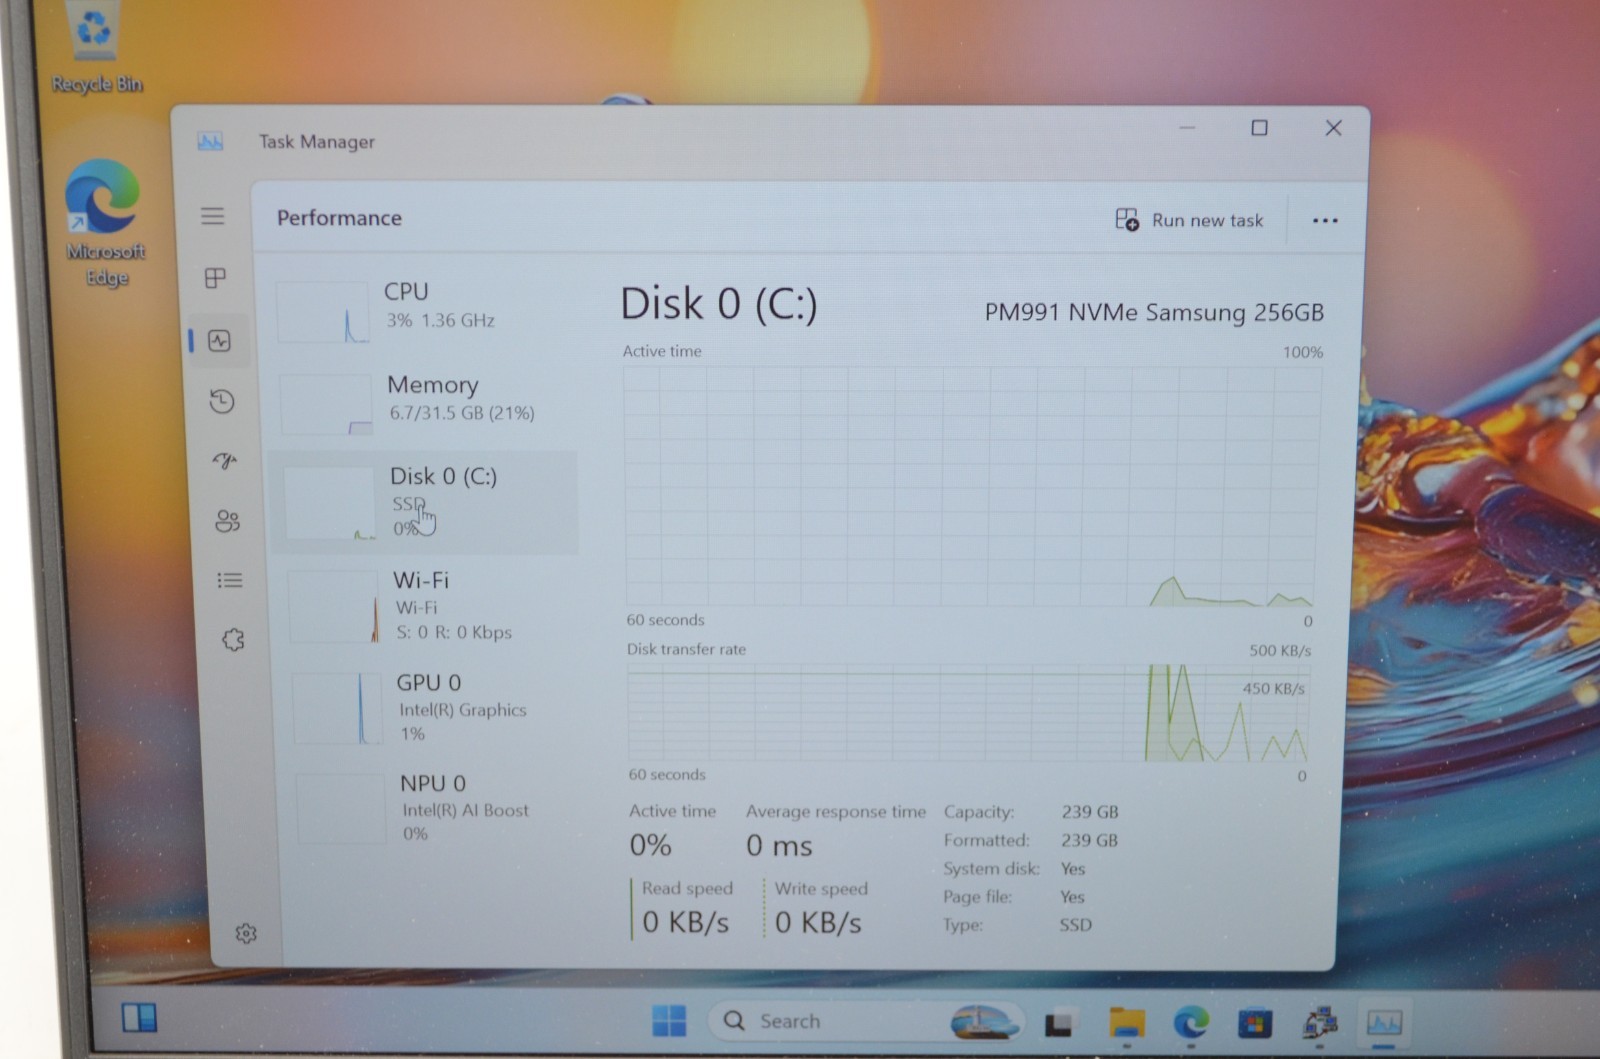This screenshot has width=1600, height=1059.
Task: Minimize the Task Manager window
Action: pos(1187,128)
